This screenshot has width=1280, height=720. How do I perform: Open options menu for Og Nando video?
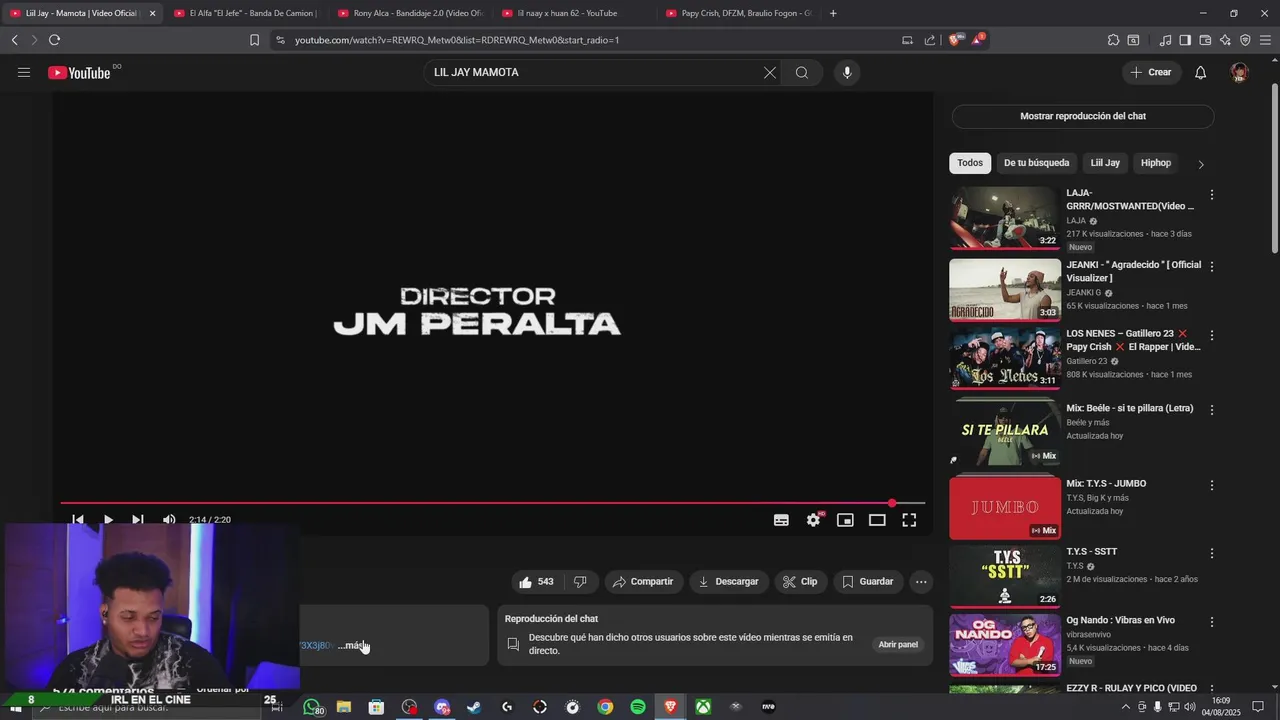coord(1212,622)
